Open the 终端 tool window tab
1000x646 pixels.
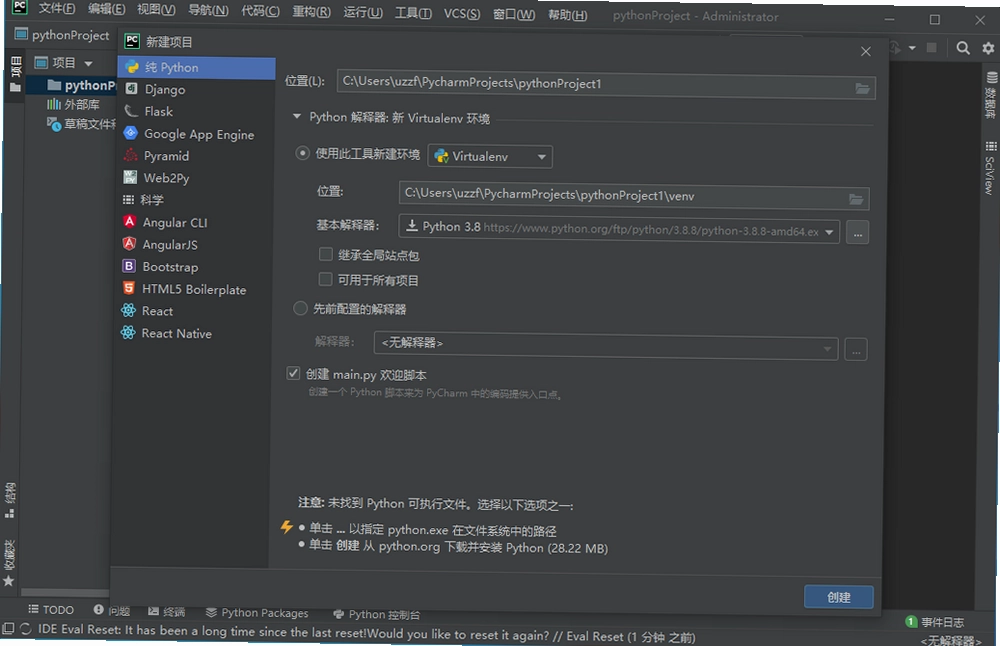166,612
